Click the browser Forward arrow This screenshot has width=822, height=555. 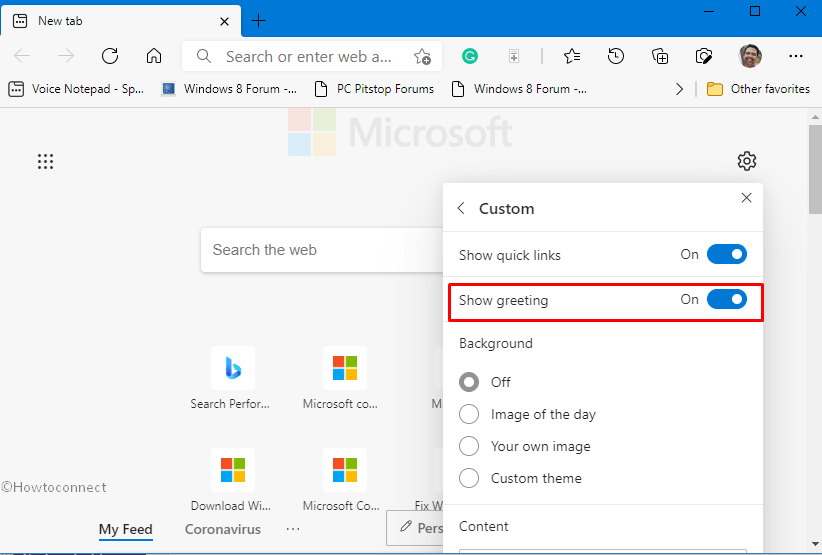[x=66, y=56]
